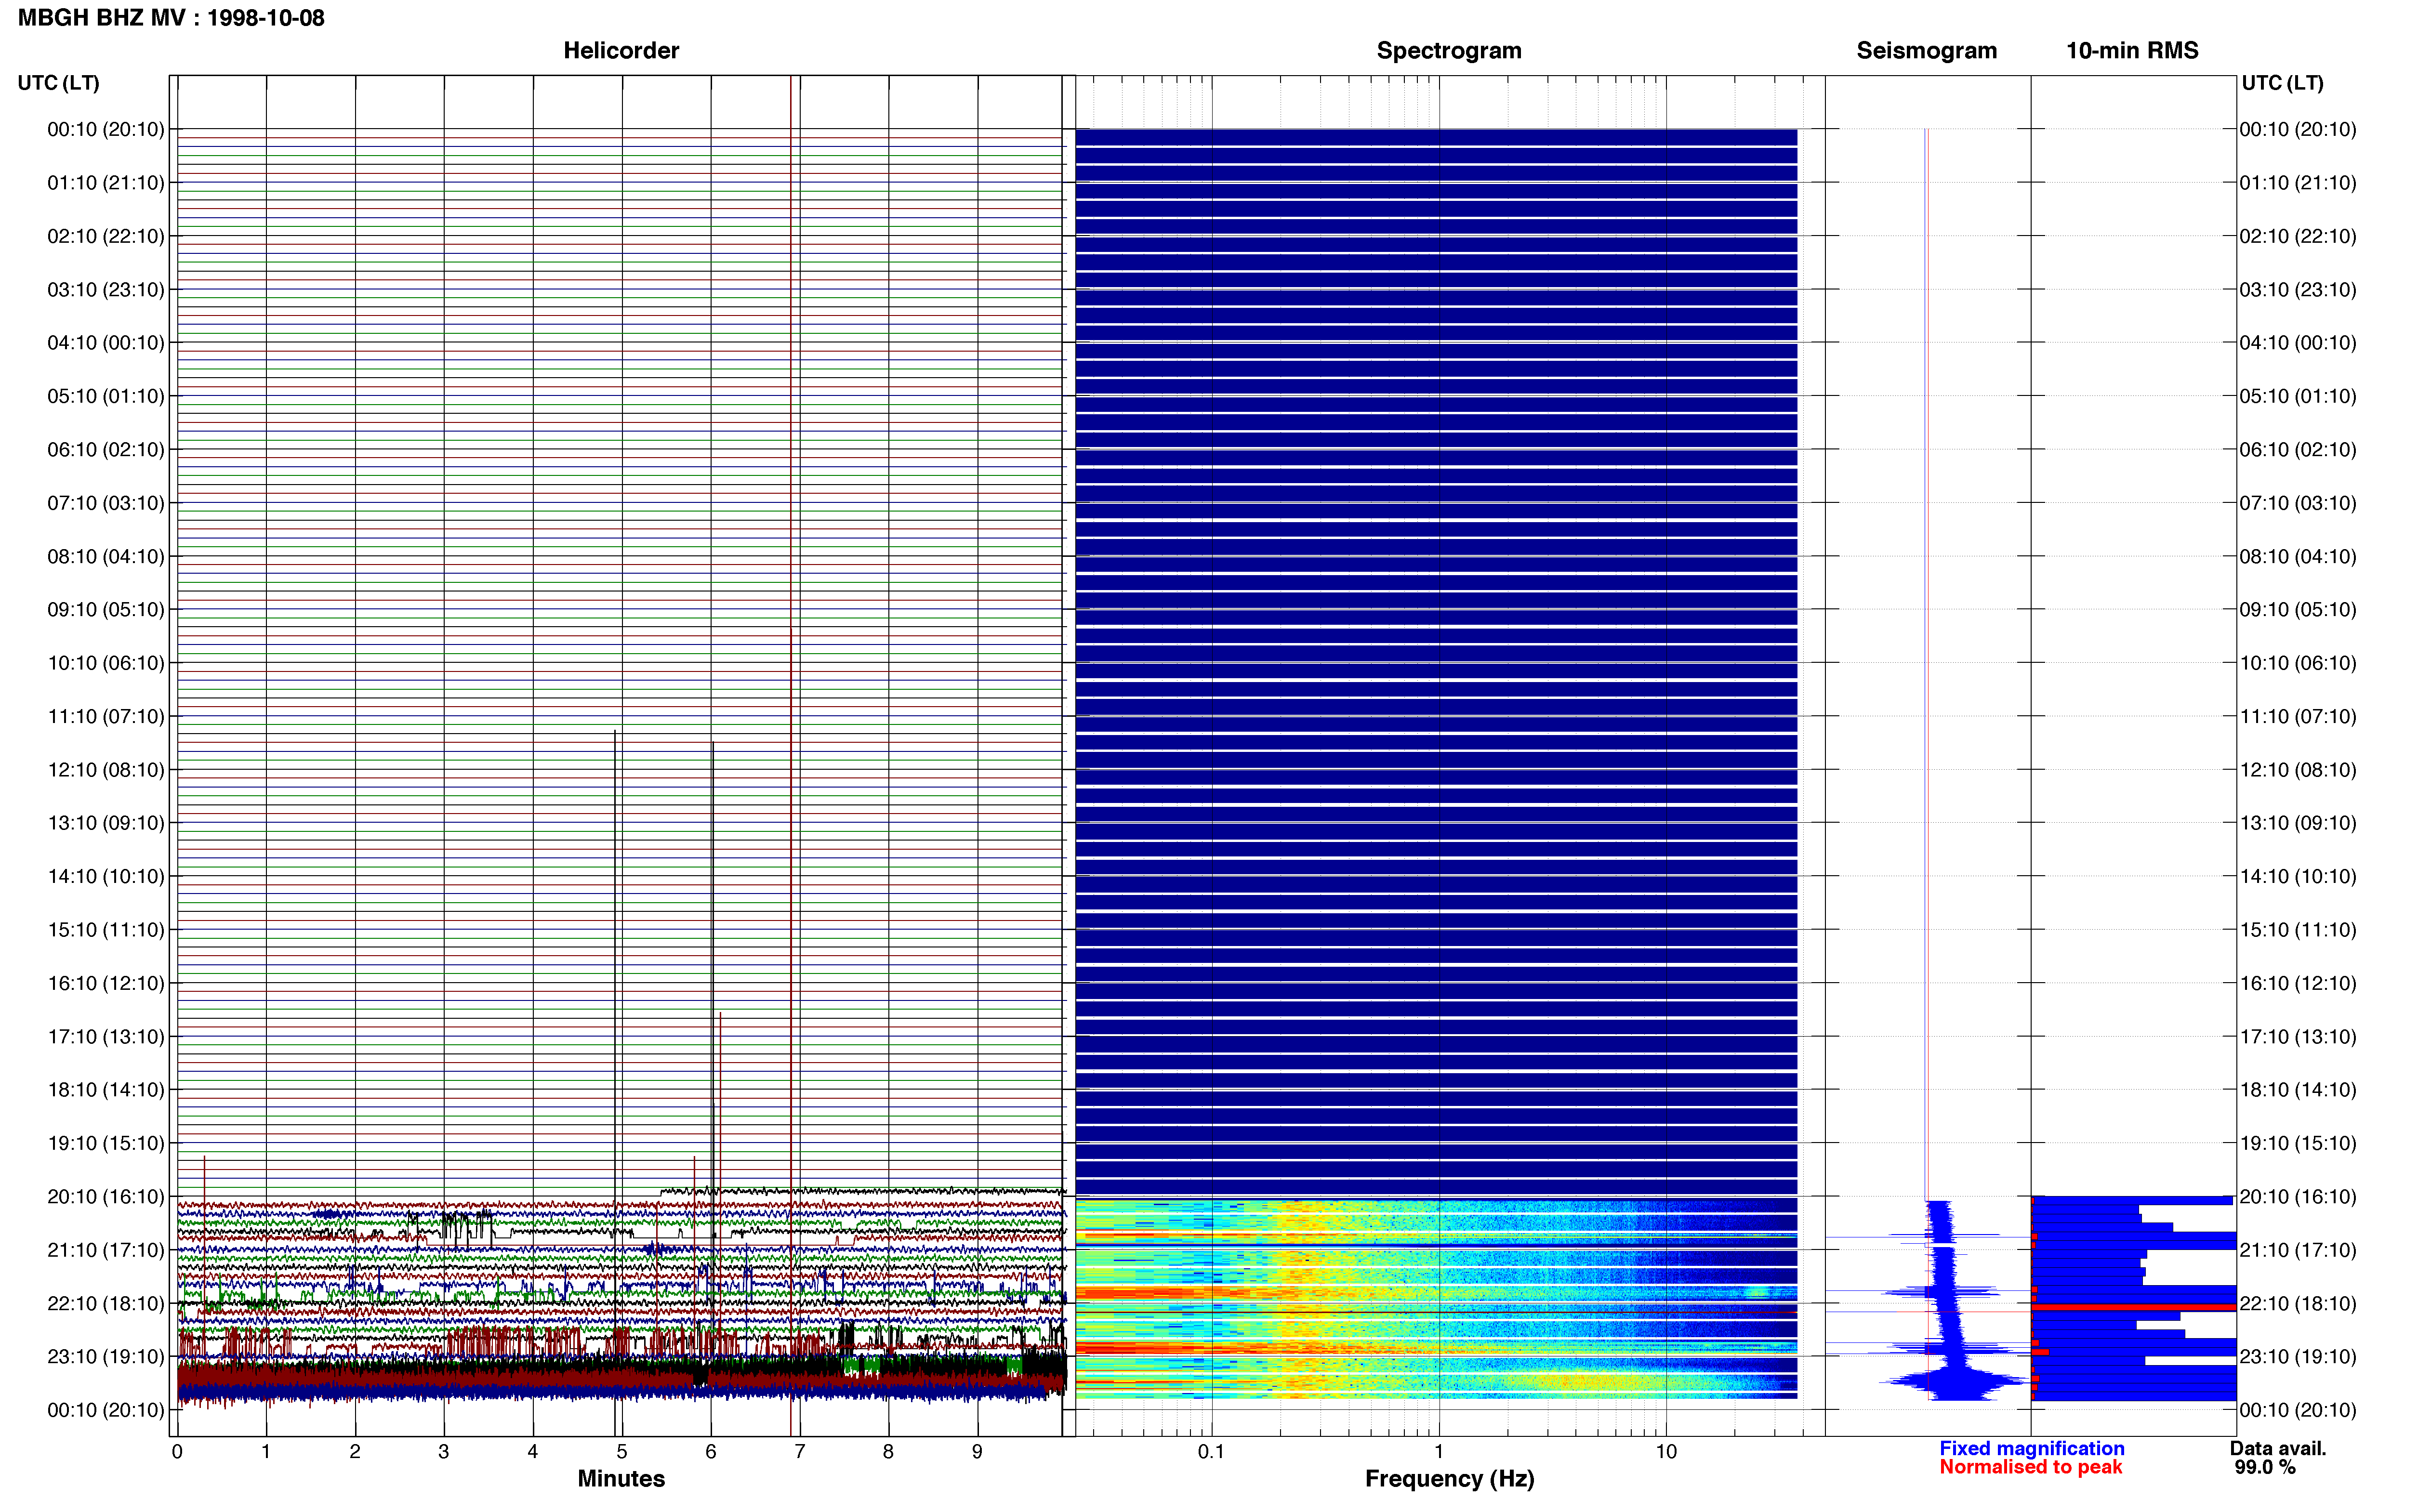This screenshot has width=2418, height=1512.
Task: Click the Frequency (Hz) axis label
Action: click(1449, 1479)
